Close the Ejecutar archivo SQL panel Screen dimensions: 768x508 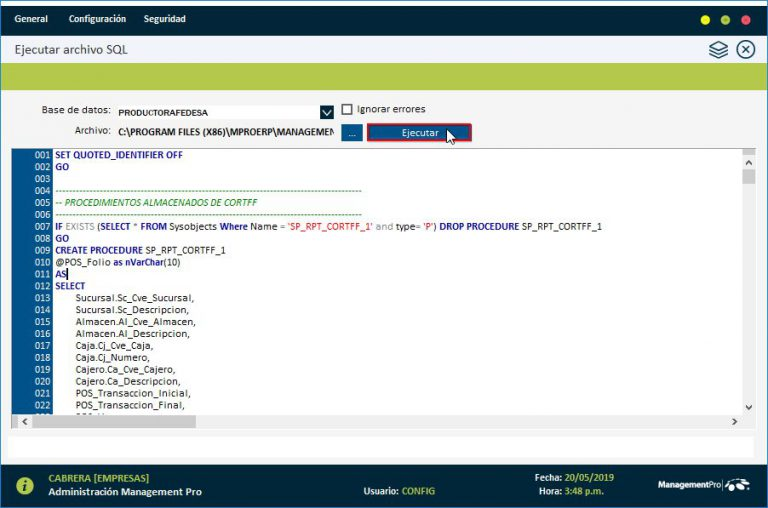click(x=745, y=49)
